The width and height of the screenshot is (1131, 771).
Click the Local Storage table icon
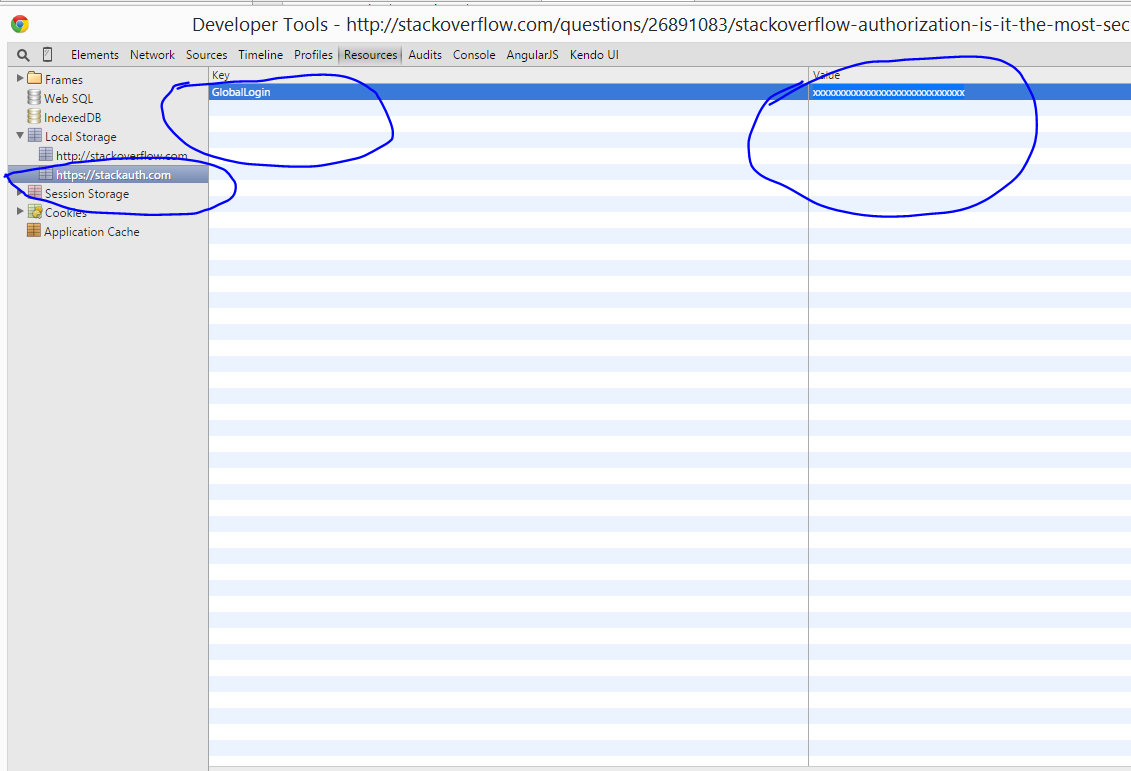pyautogui.click(x=35, y=136)
